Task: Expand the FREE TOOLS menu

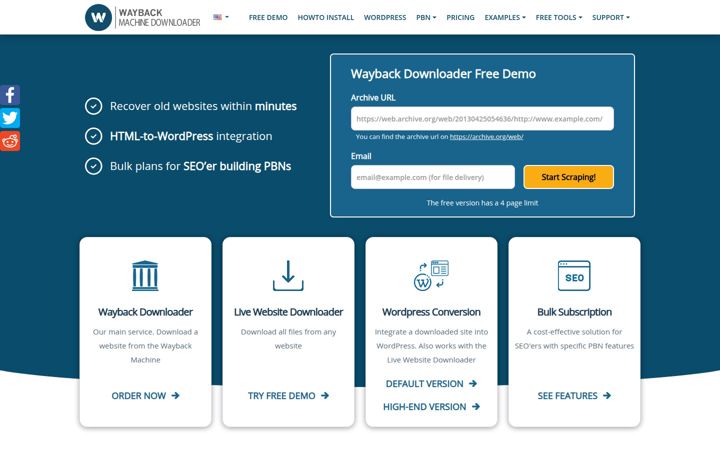Action: pos(558,17)
